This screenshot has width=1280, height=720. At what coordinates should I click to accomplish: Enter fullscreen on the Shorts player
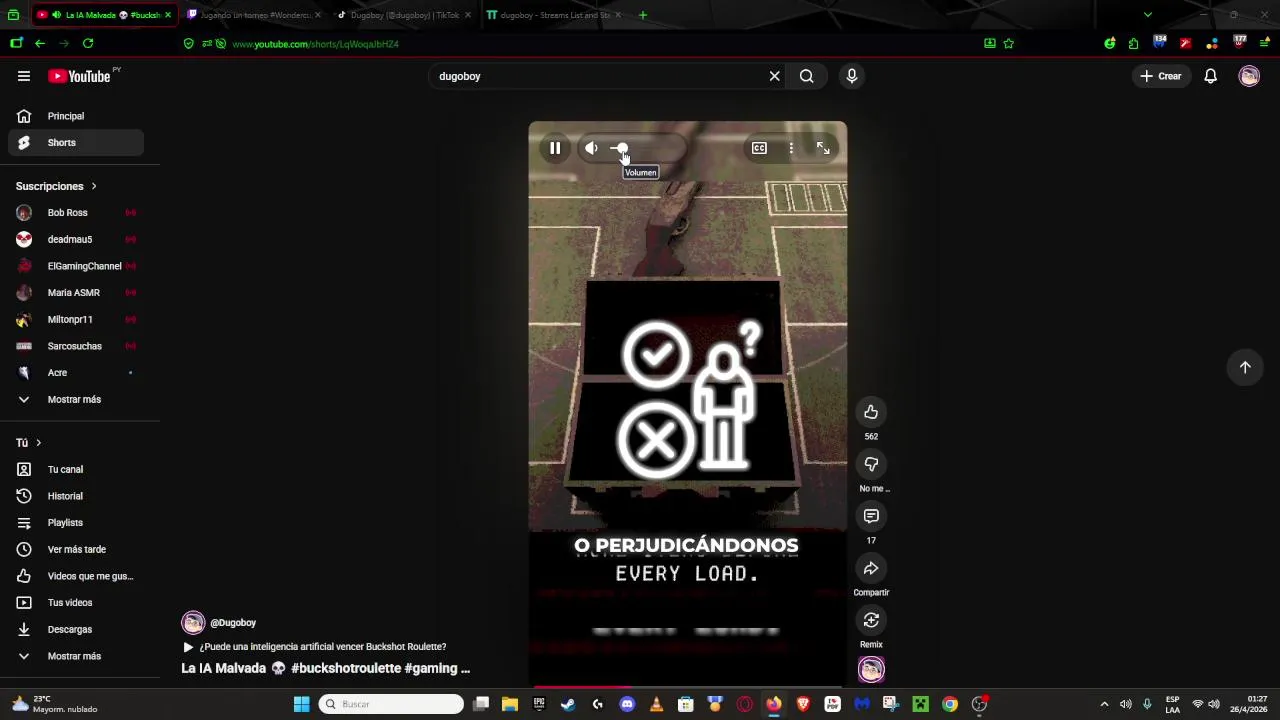tap(823, 148)
